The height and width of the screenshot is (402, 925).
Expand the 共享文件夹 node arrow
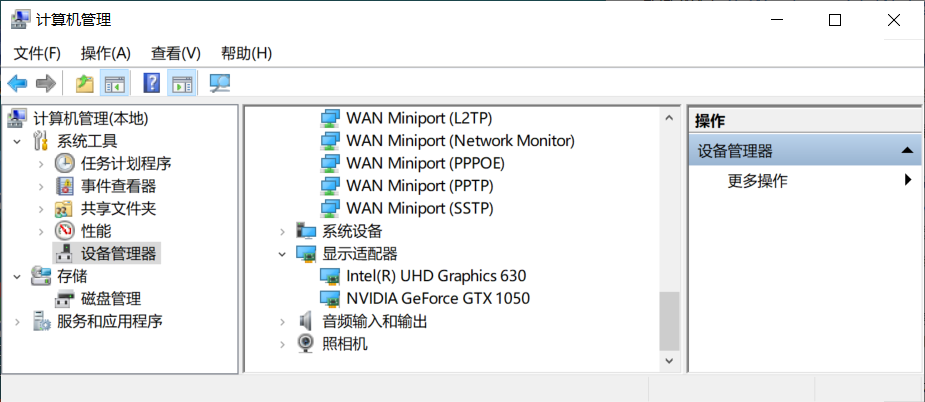click(41, 209)
